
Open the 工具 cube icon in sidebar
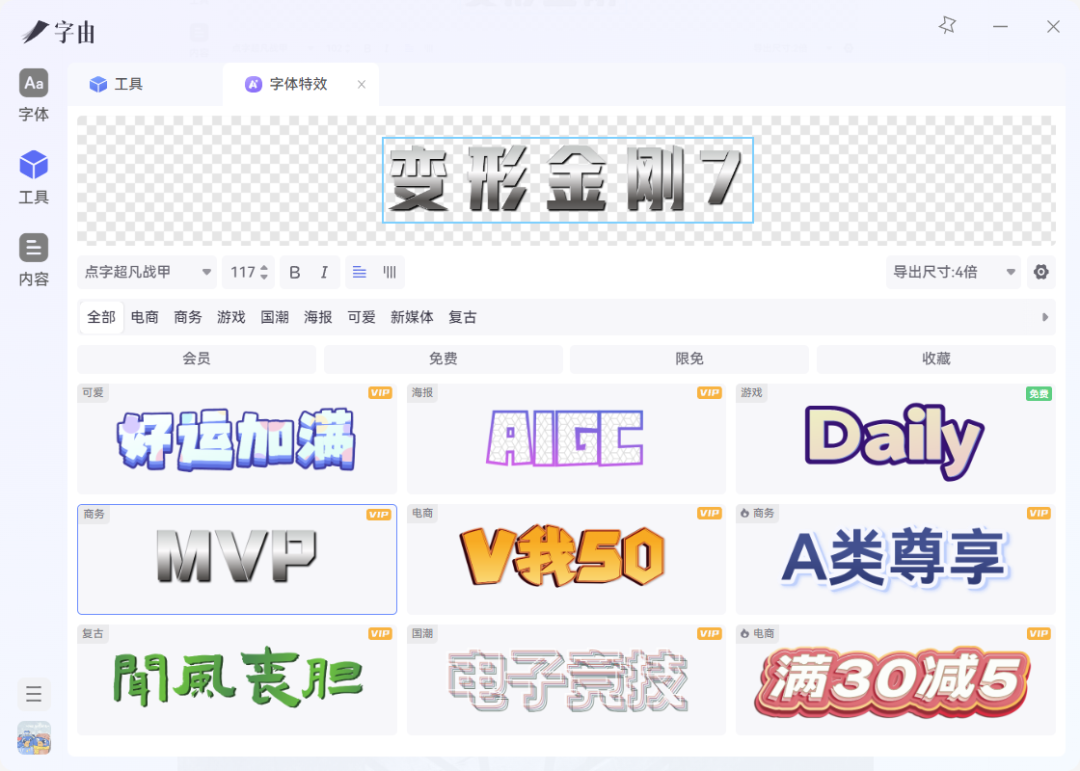click(x=34, y=177)
